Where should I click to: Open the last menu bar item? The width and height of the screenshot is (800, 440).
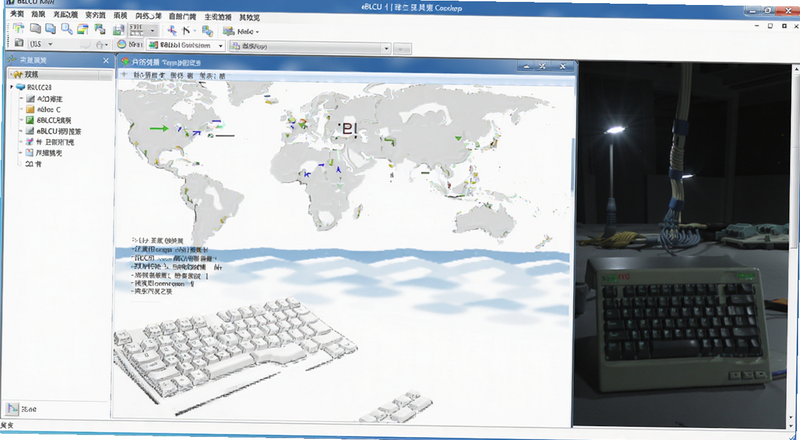249,17
